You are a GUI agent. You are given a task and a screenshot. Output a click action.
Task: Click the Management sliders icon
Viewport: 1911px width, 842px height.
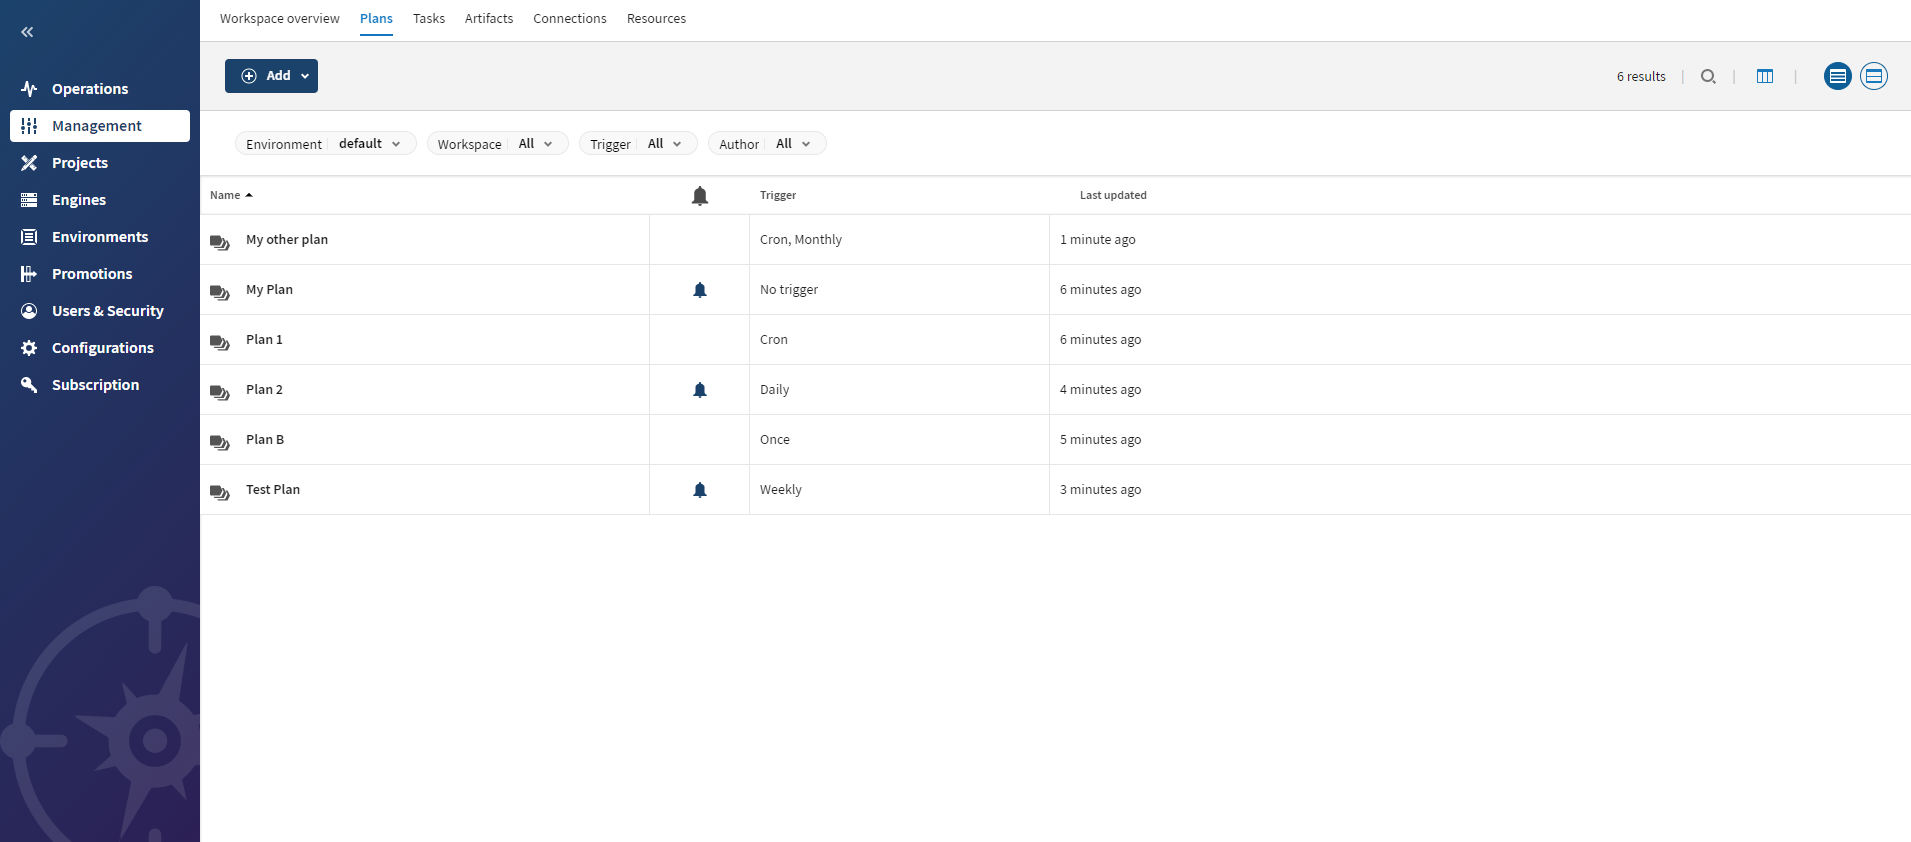(x=29, y=126)
